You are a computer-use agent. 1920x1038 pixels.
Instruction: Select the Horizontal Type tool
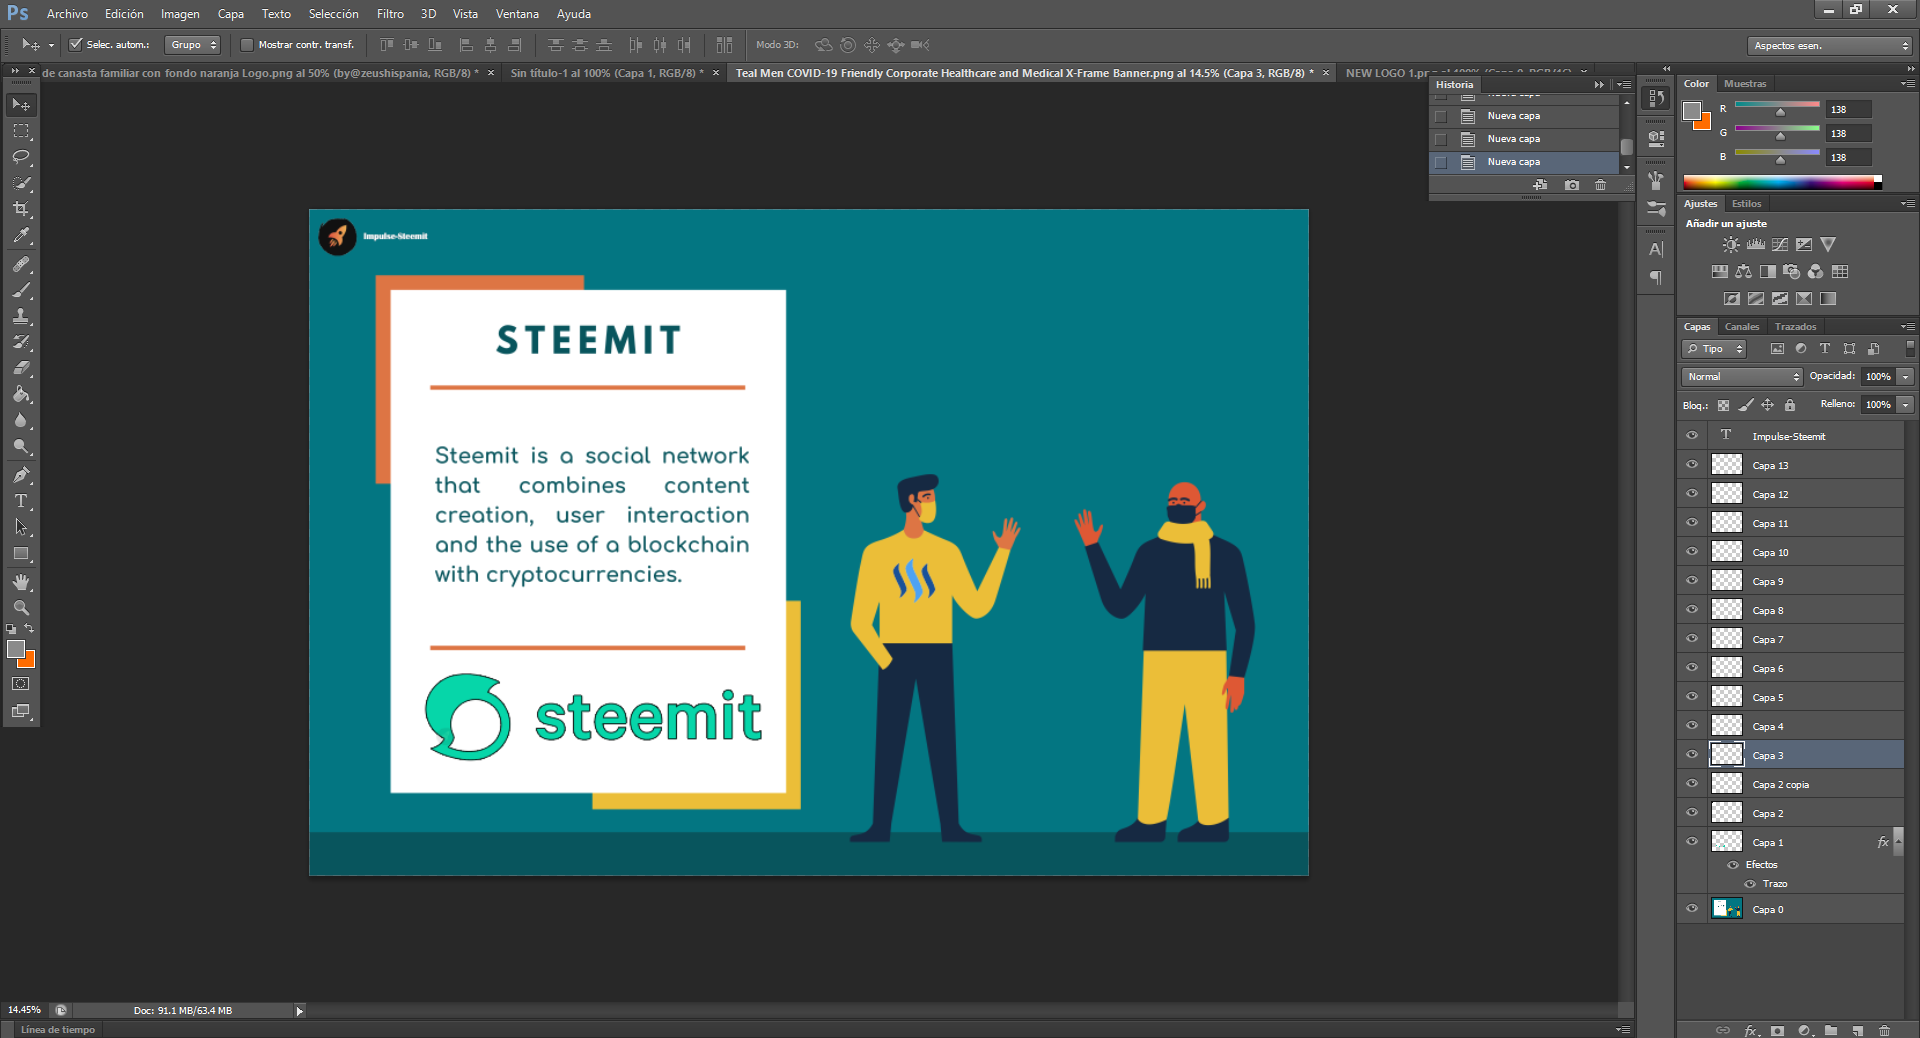pos(21,501)
